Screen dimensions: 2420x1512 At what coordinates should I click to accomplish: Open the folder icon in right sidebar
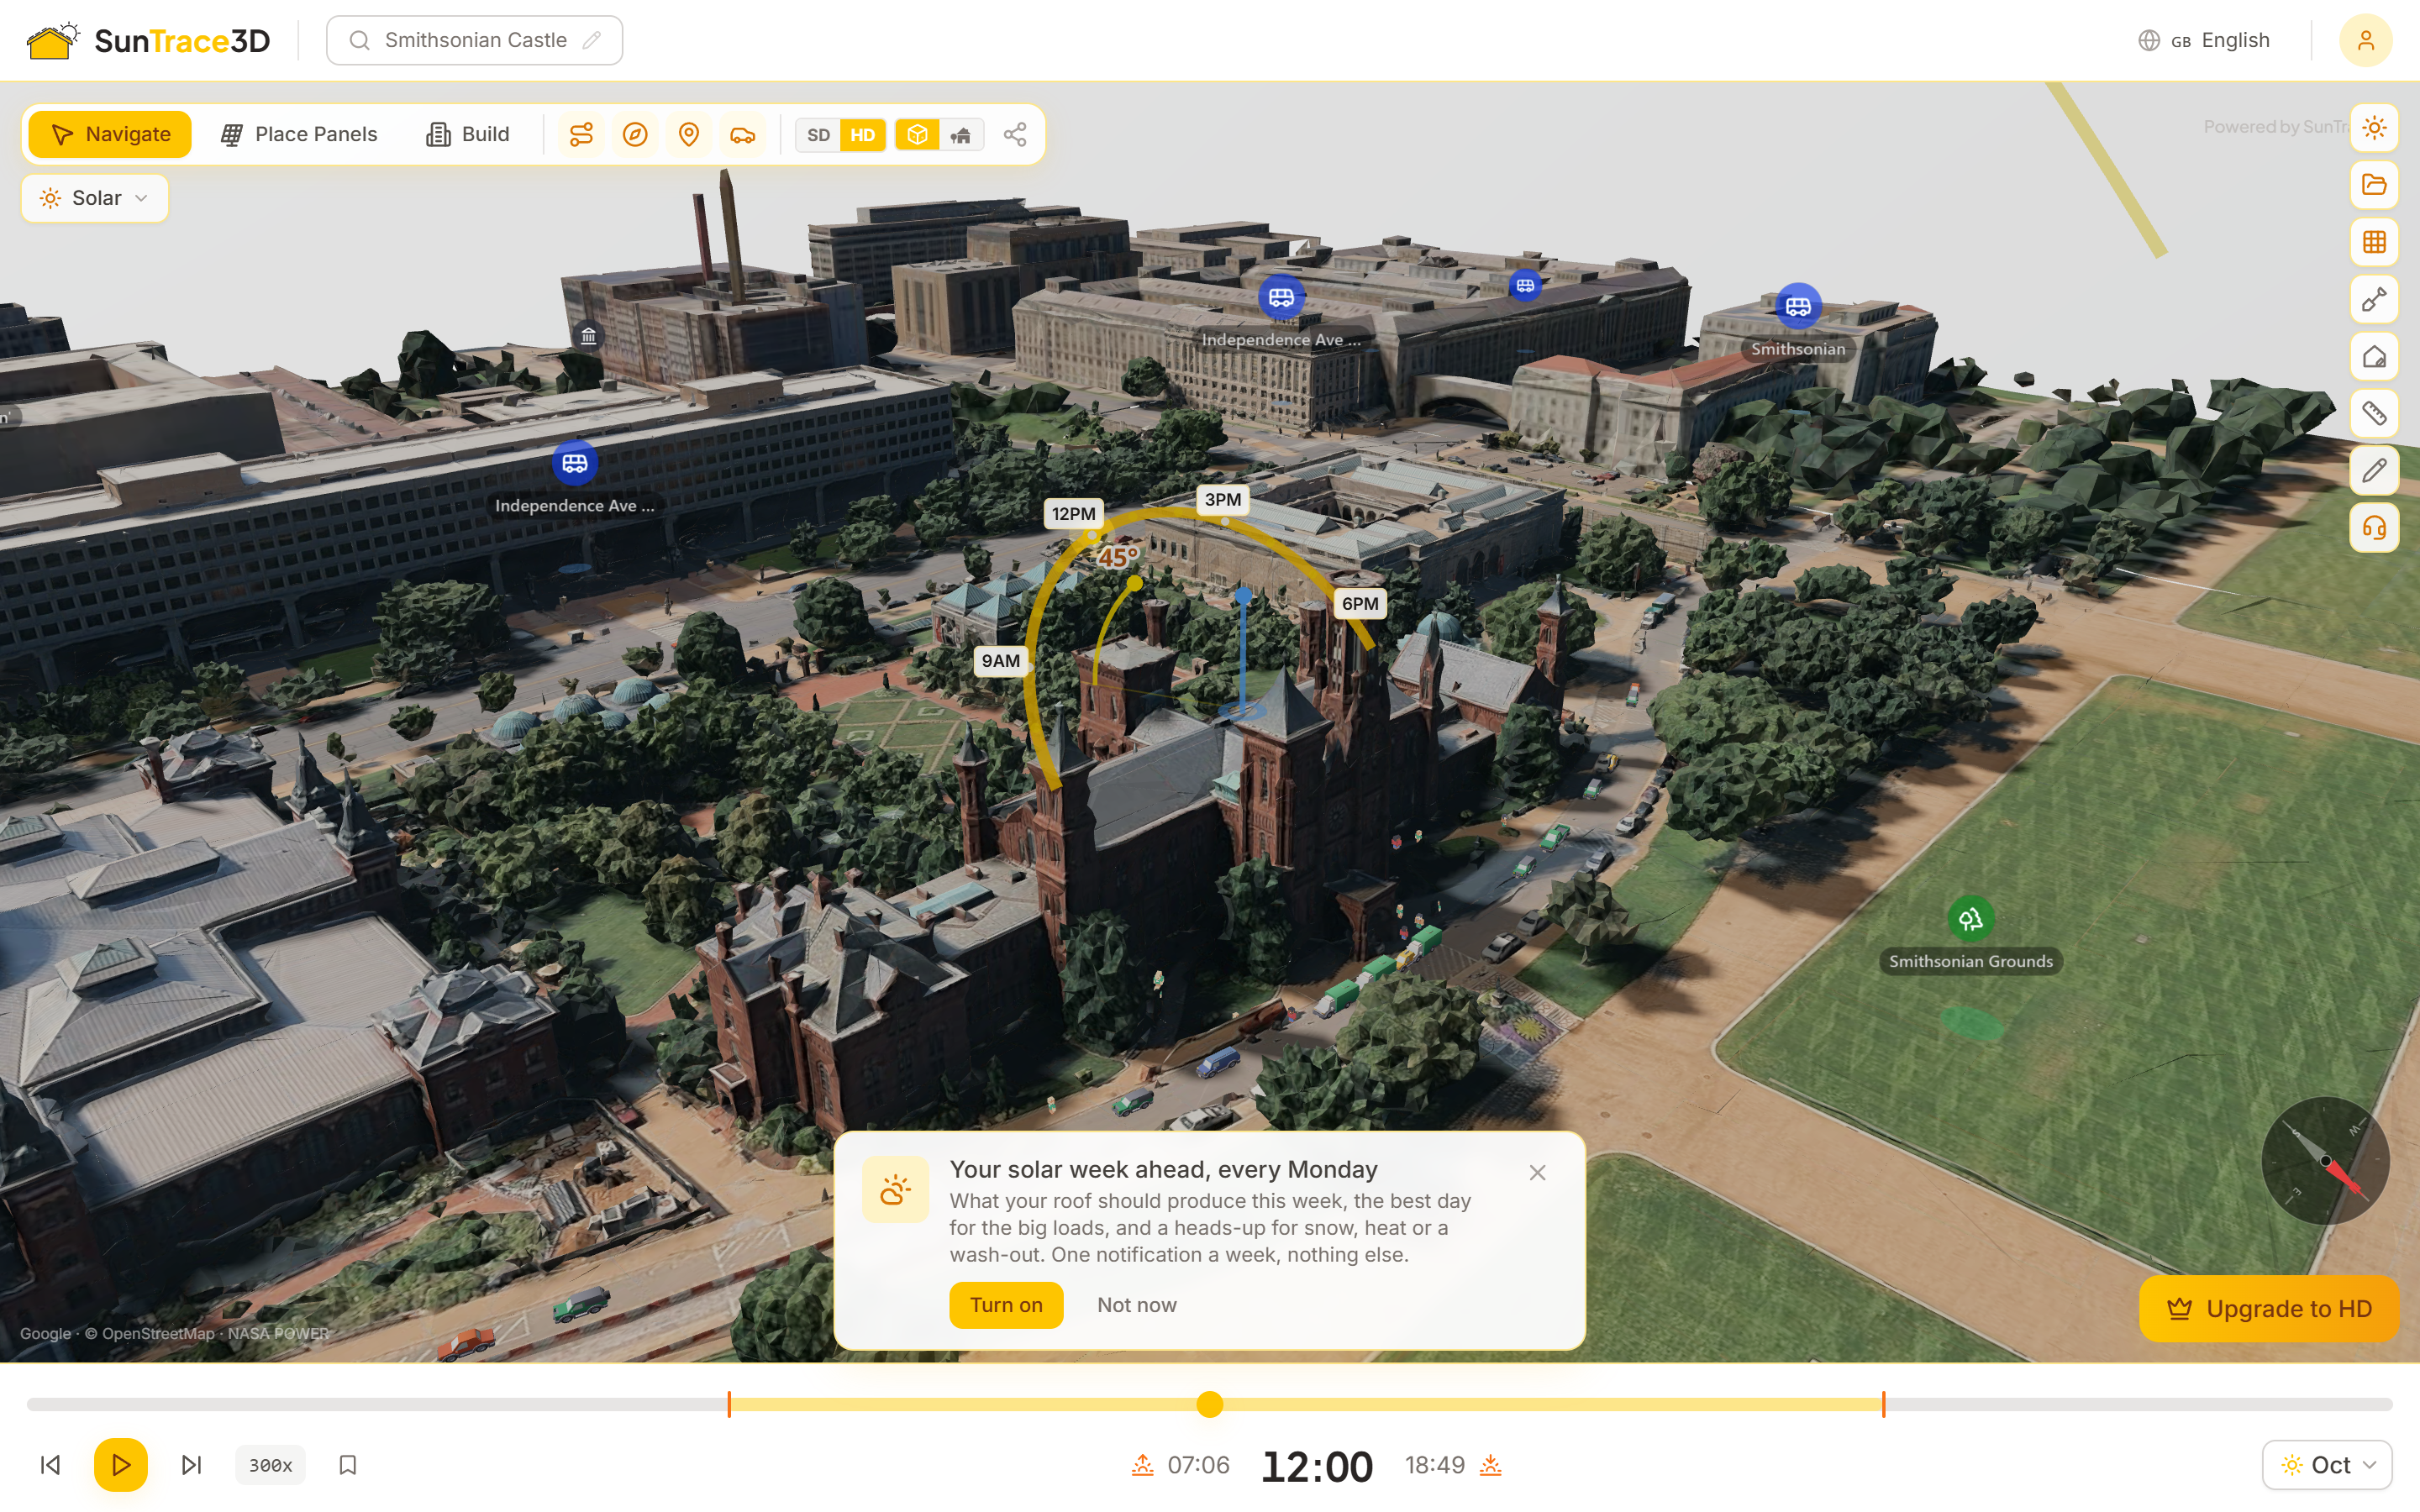click(x=2374, y=185)
